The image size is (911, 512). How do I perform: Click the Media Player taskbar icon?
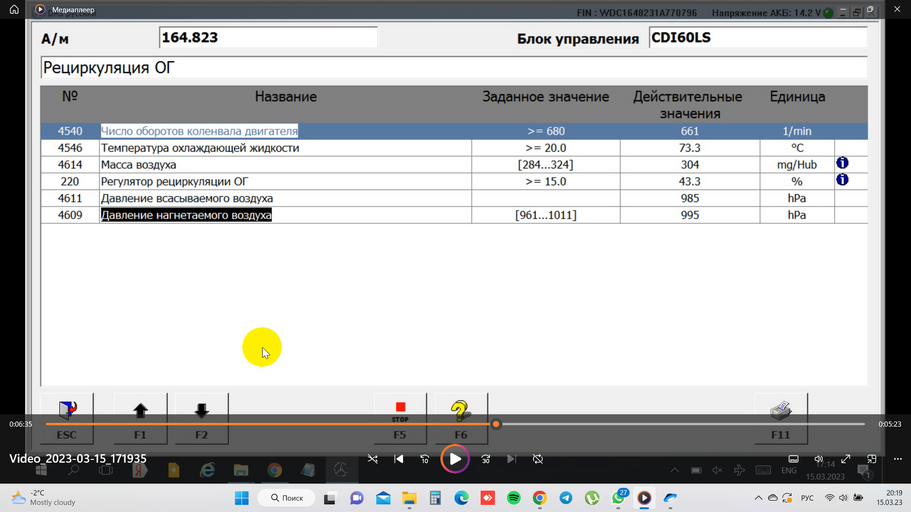(x=644, y=498)
